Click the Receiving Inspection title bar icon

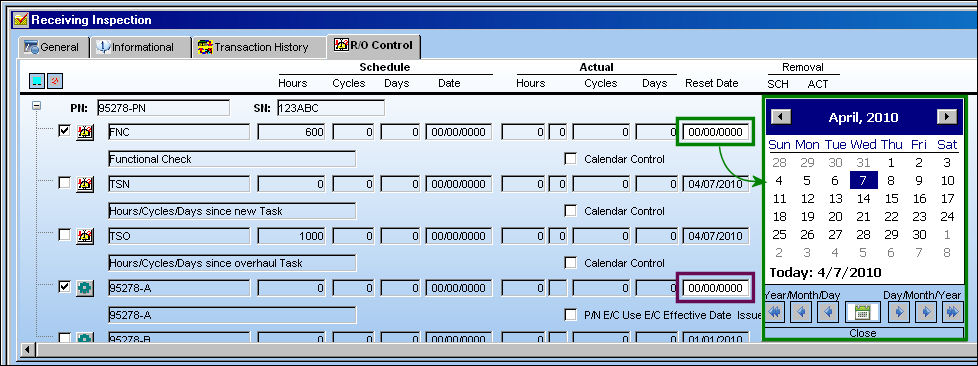point(21,20)
